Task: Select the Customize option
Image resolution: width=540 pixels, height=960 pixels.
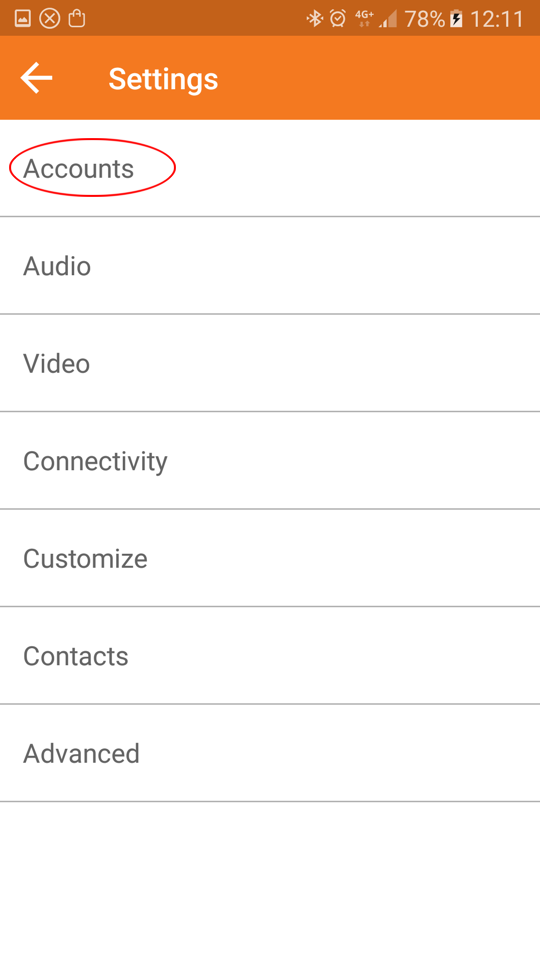Action: click(270, 558)
